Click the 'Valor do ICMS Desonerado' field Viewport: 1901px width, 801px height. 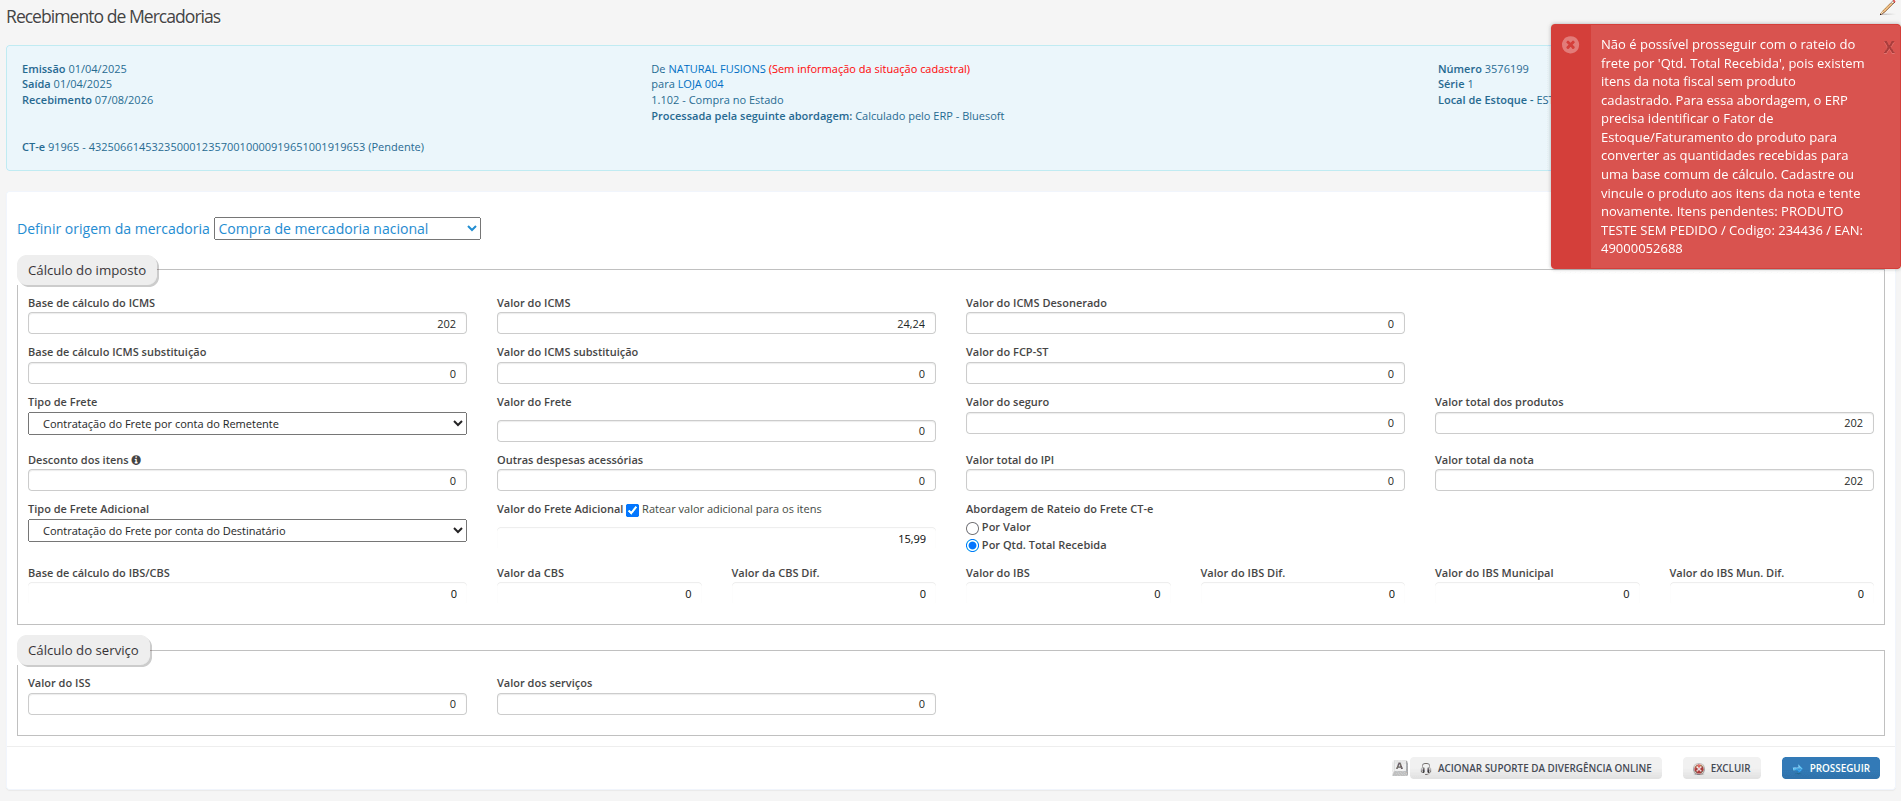[x=1185, y=324]
